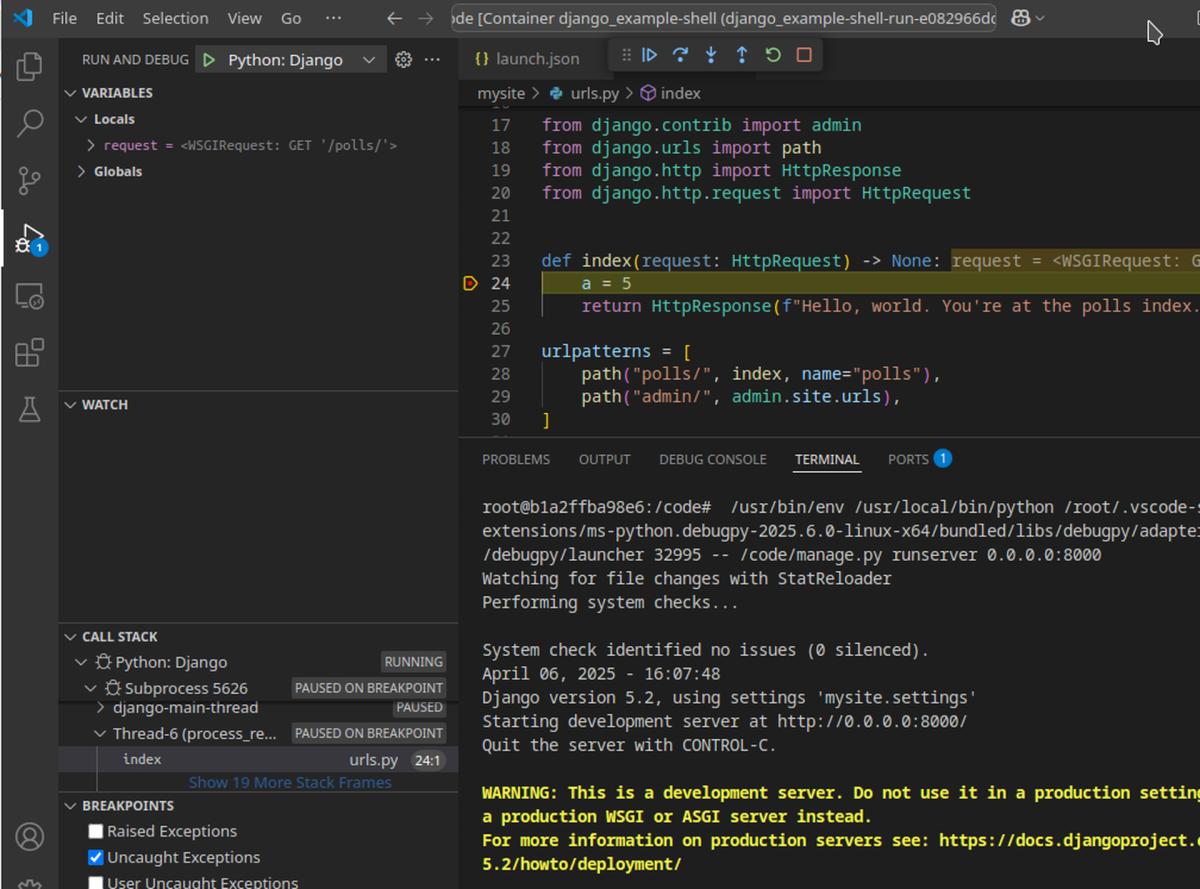Select Step Over in the debug toolbar
Screen dimensions: 1200x889
click(x=681, y=55)
